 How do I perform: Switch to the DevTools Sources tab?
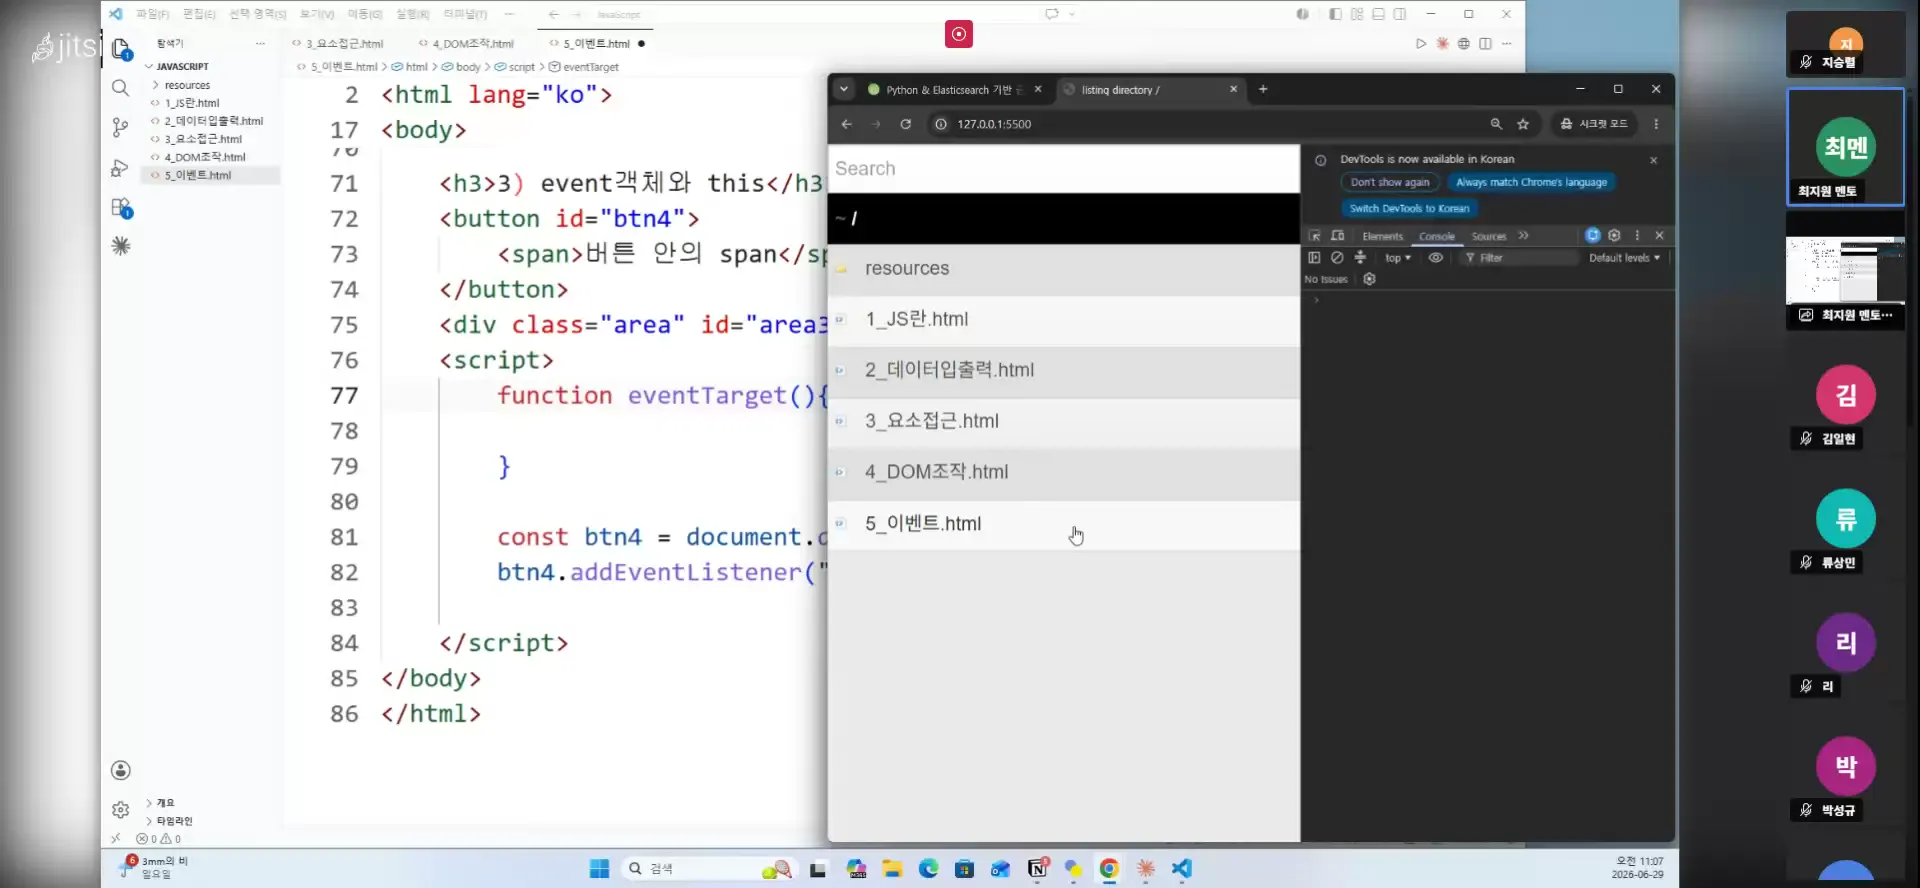point(1488,236)
